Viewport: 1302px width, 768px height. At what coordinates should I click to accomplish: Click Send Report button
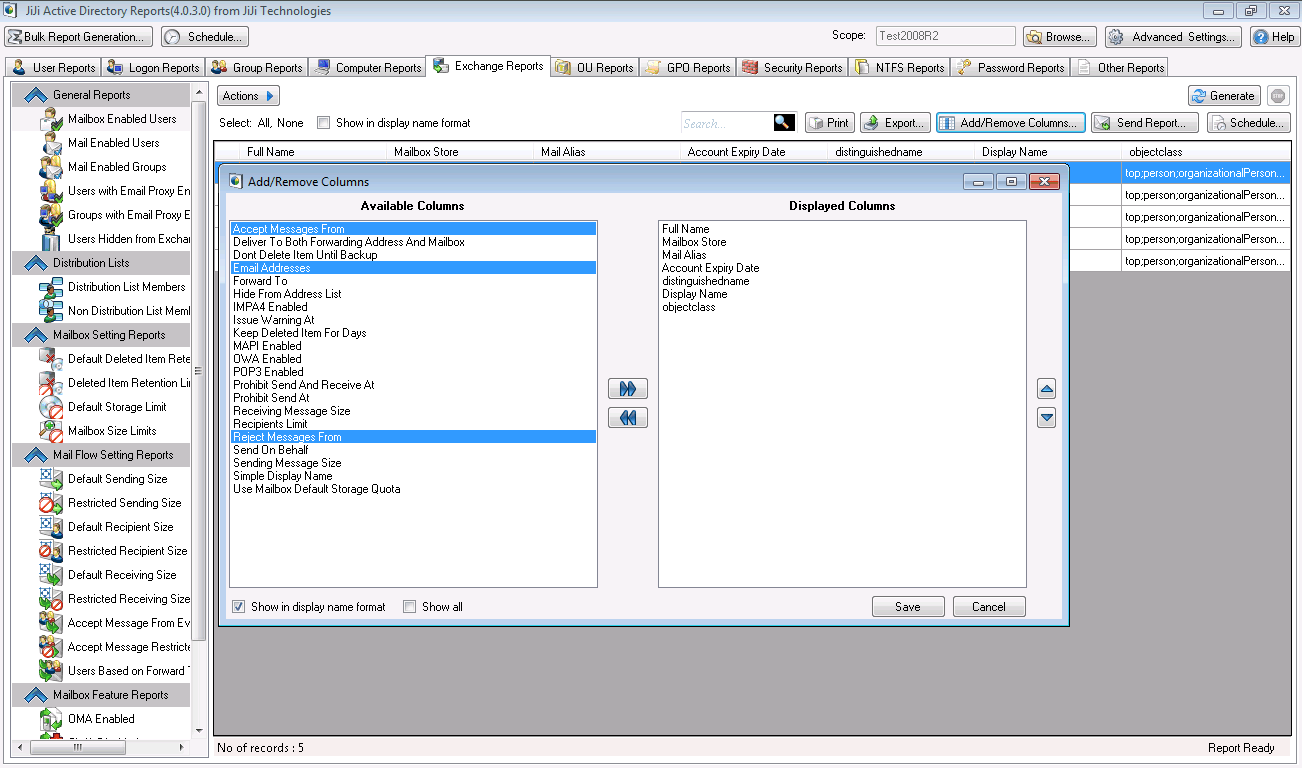[x=1145, y=123]
